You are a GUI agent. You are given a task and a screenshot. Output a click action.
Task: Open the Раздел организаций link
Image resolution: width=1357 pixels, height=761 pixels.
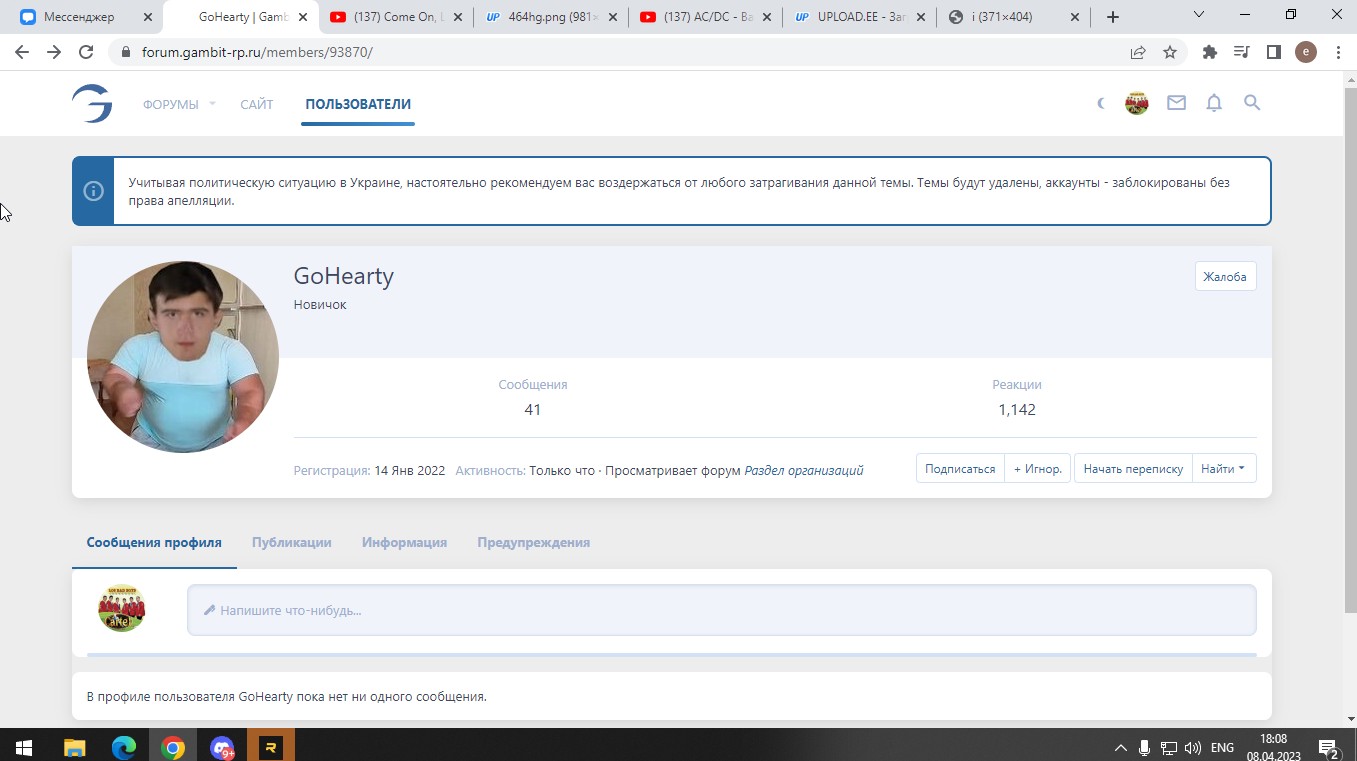point(803,470)
